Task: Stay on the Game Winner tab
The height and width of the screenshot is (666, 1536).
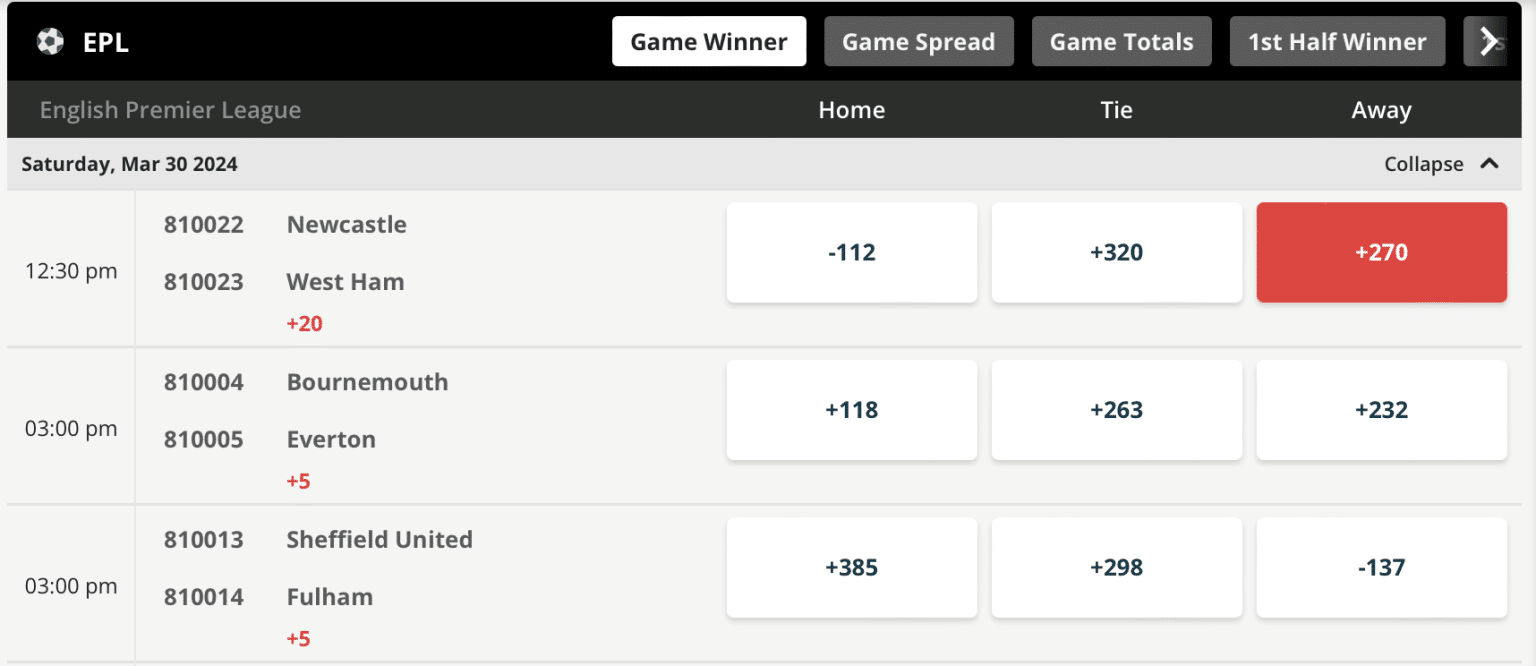Action: coord(709,41)
